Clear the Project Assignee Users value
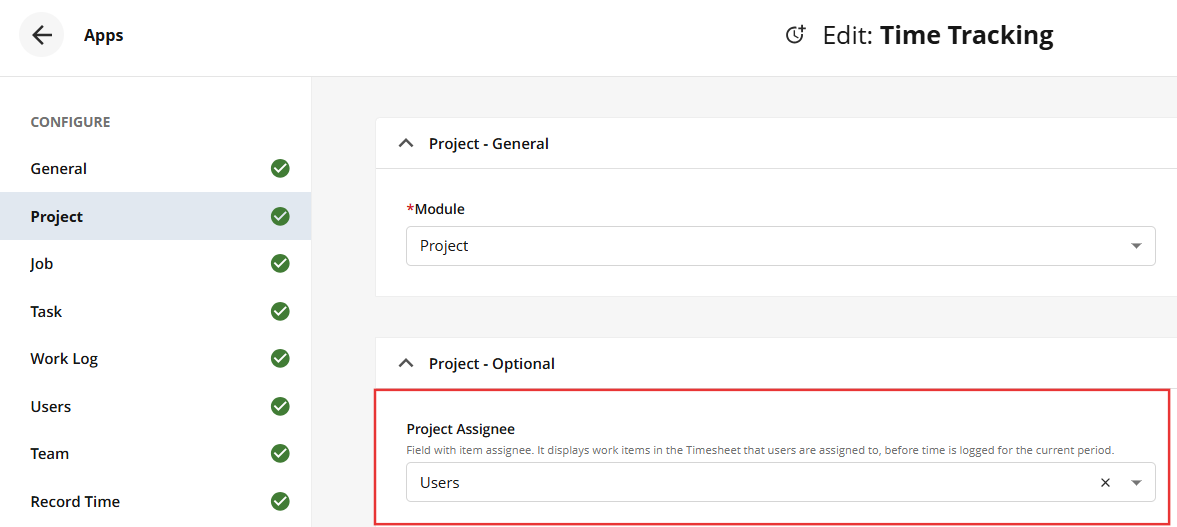 pos(1105,483)
